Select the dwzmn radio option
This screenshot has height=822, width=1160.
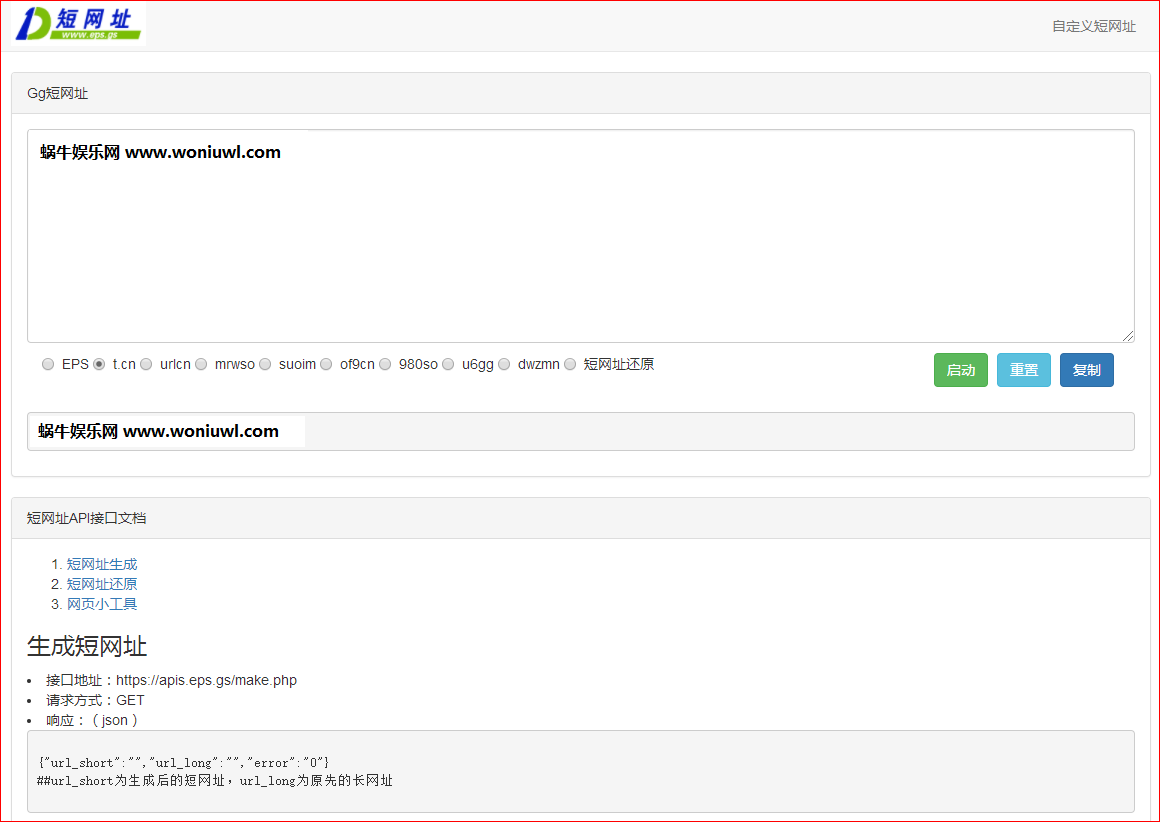tap(504, 365)
